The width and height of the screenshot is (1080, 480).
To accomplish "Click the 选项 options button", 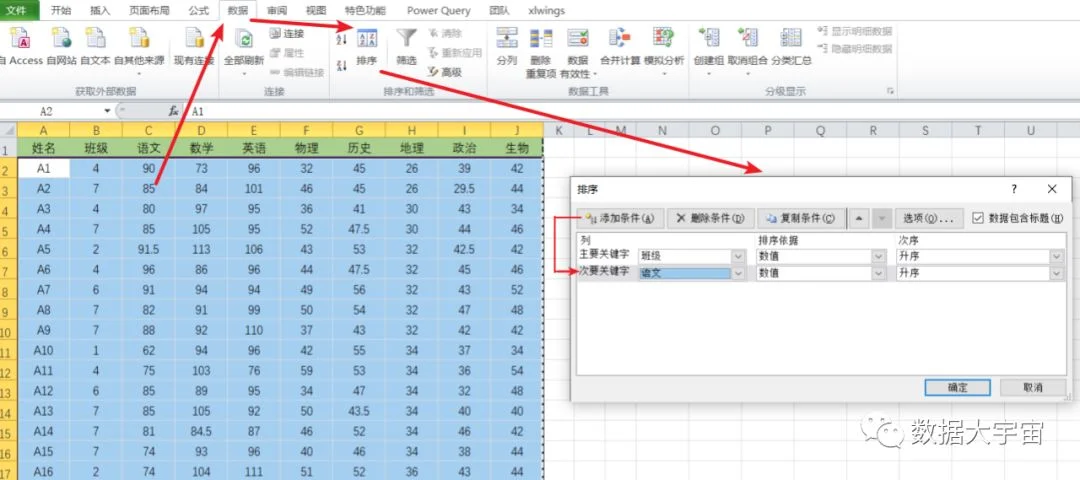I will 928,218.
